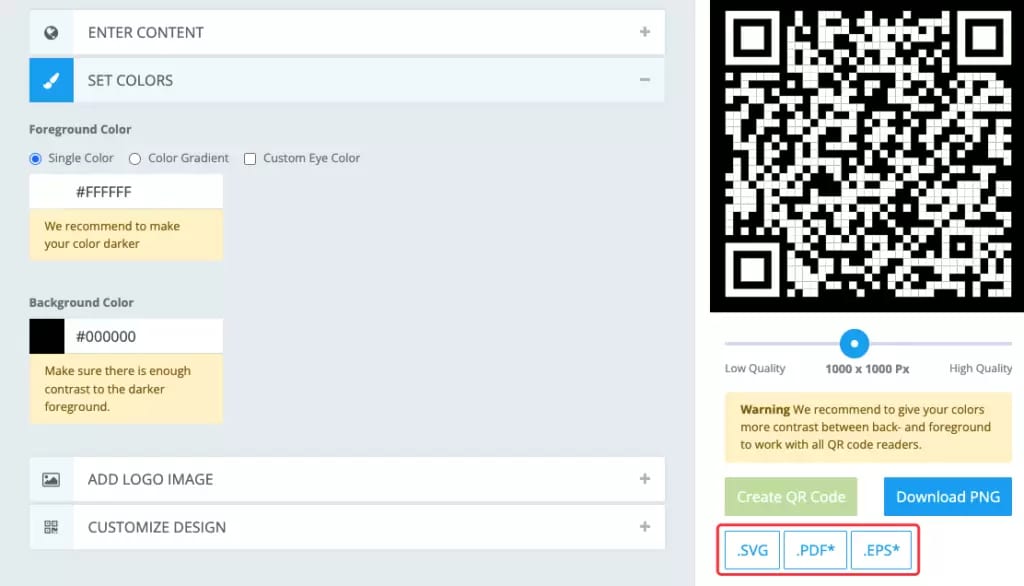The height and width of the screenshot is (586, 1024).
Task: Click the globe icon beside Enter Content
Action: coord(51,33)
